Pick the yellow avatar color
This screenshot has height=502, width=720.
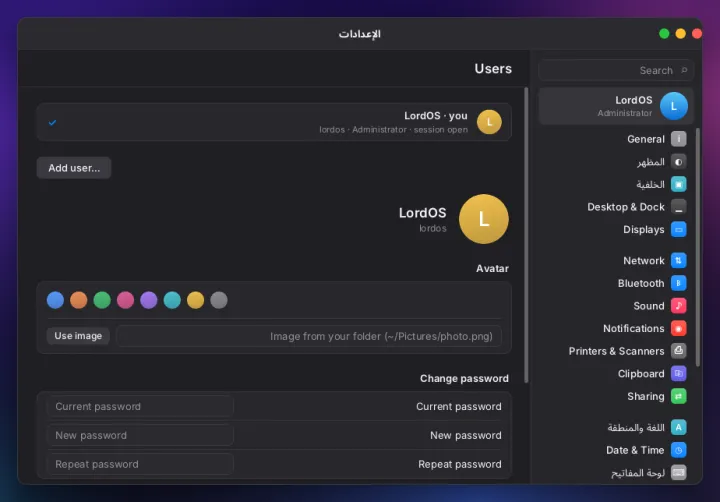click(x=196, y=300)
